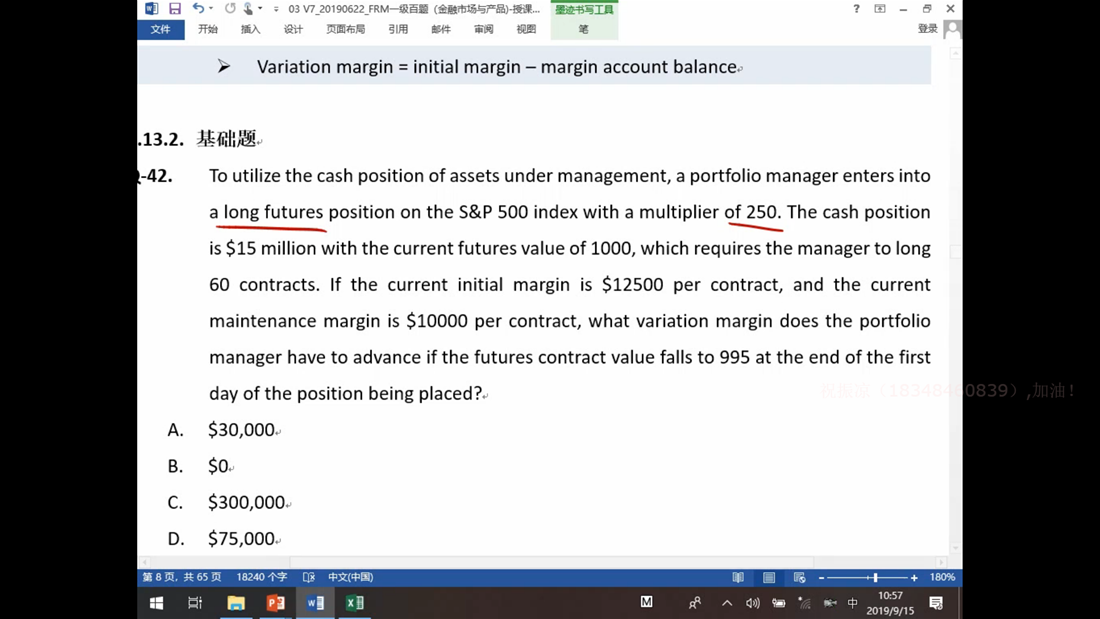Click the touch/mouse mode icon
Screen dimensions: 1100x619
(248, 9)
